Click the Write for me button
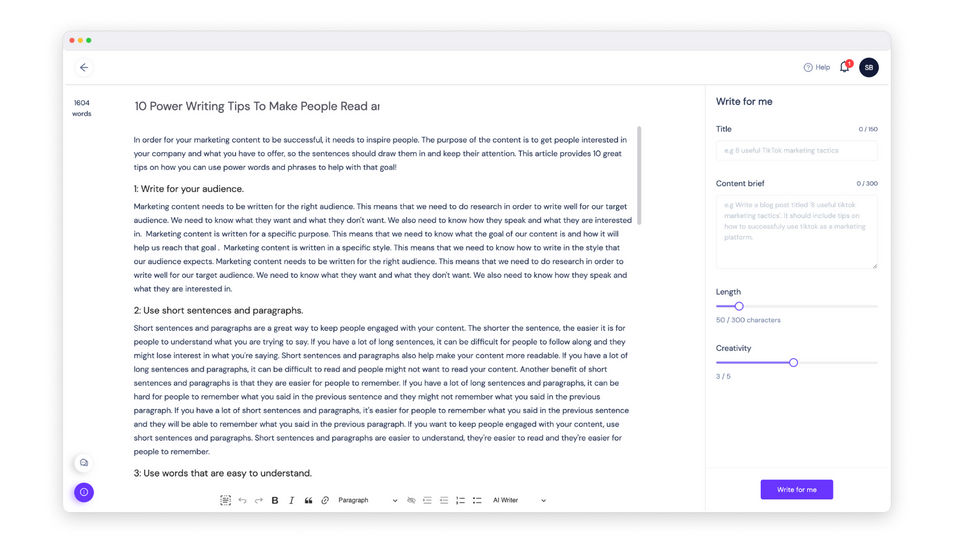This screenshot has width=960, height=540. pos(797,490)
